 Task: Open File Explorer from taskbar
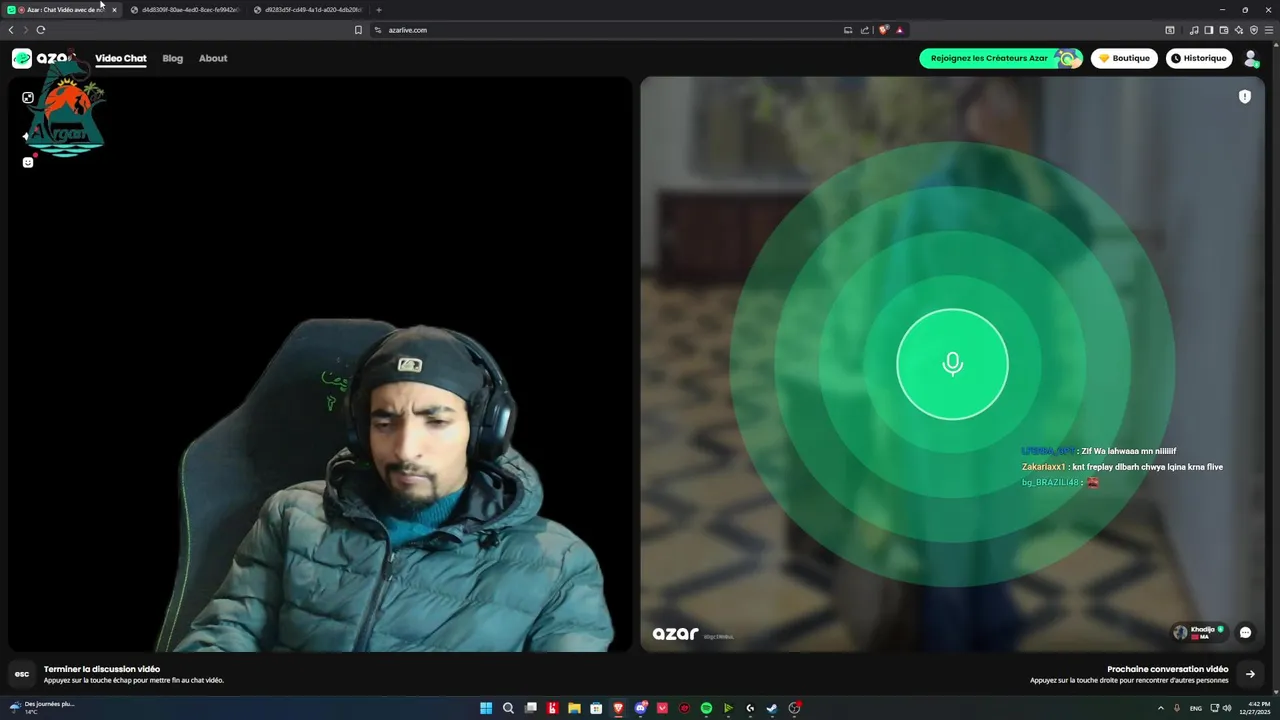574,708
